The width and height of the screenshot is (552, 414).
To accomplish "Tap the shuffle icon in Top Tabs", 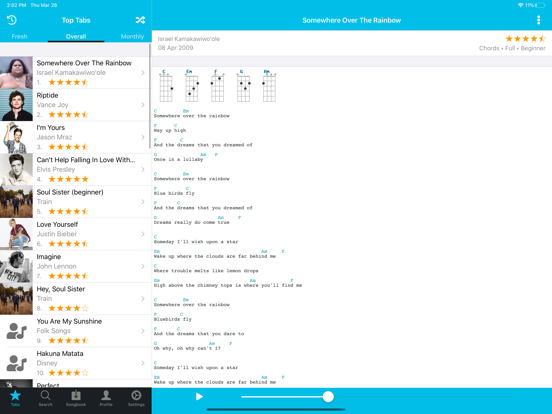I will click(140, 20).
